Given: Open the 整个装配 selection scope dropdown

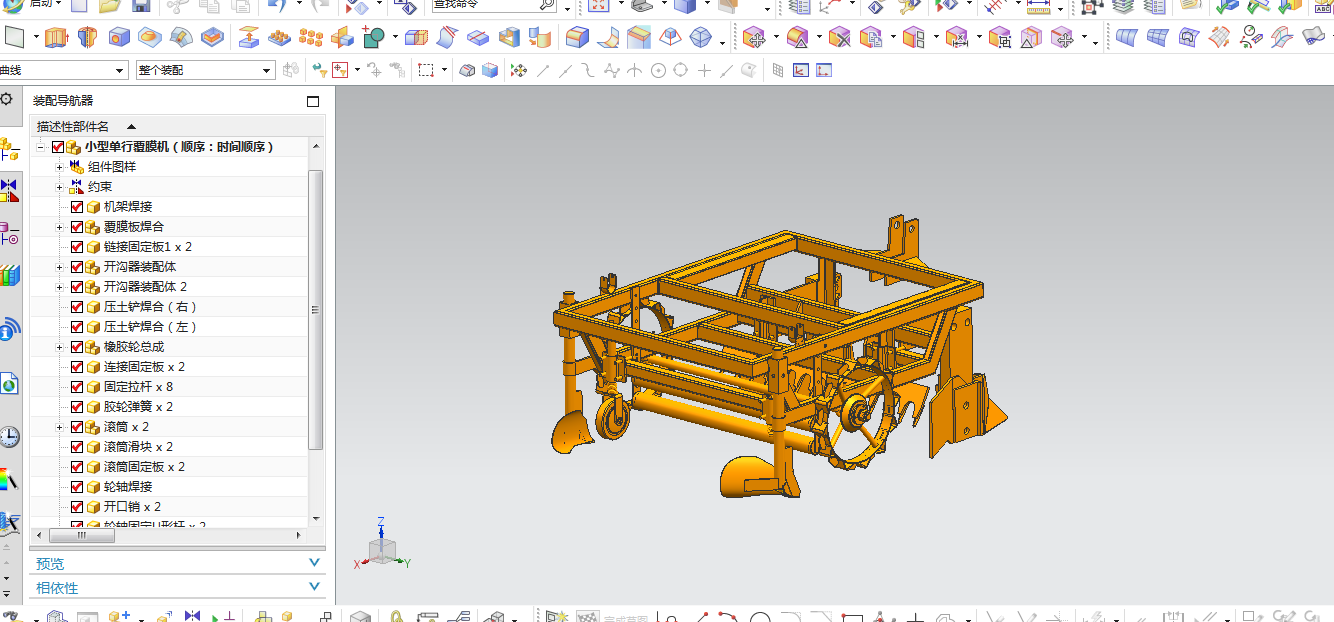Looking at the screenshot, I should pyautogui.click(x=267, y=71).
